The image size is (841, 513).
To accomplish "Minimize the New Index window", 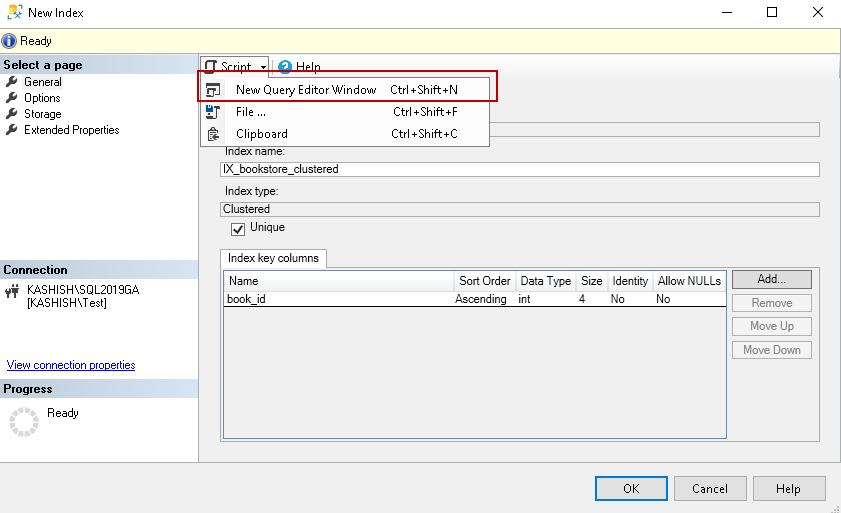I will click(727, 12).
